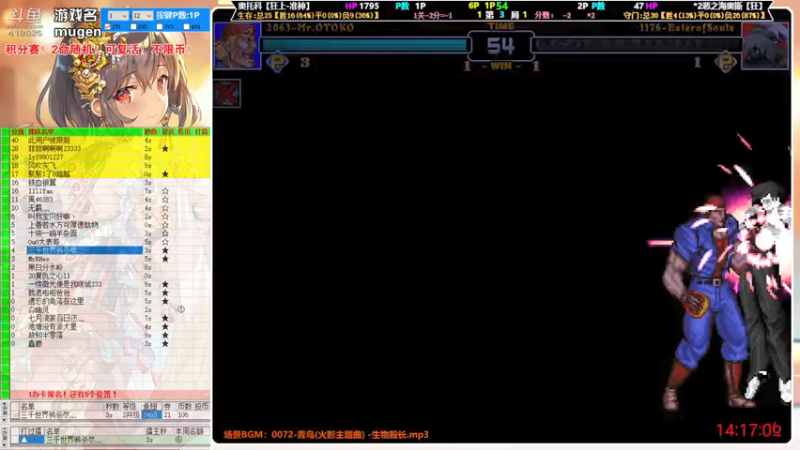Click the red clock 14:17:06
Viewport: 800px width, 450px height.
coord(748,430)
